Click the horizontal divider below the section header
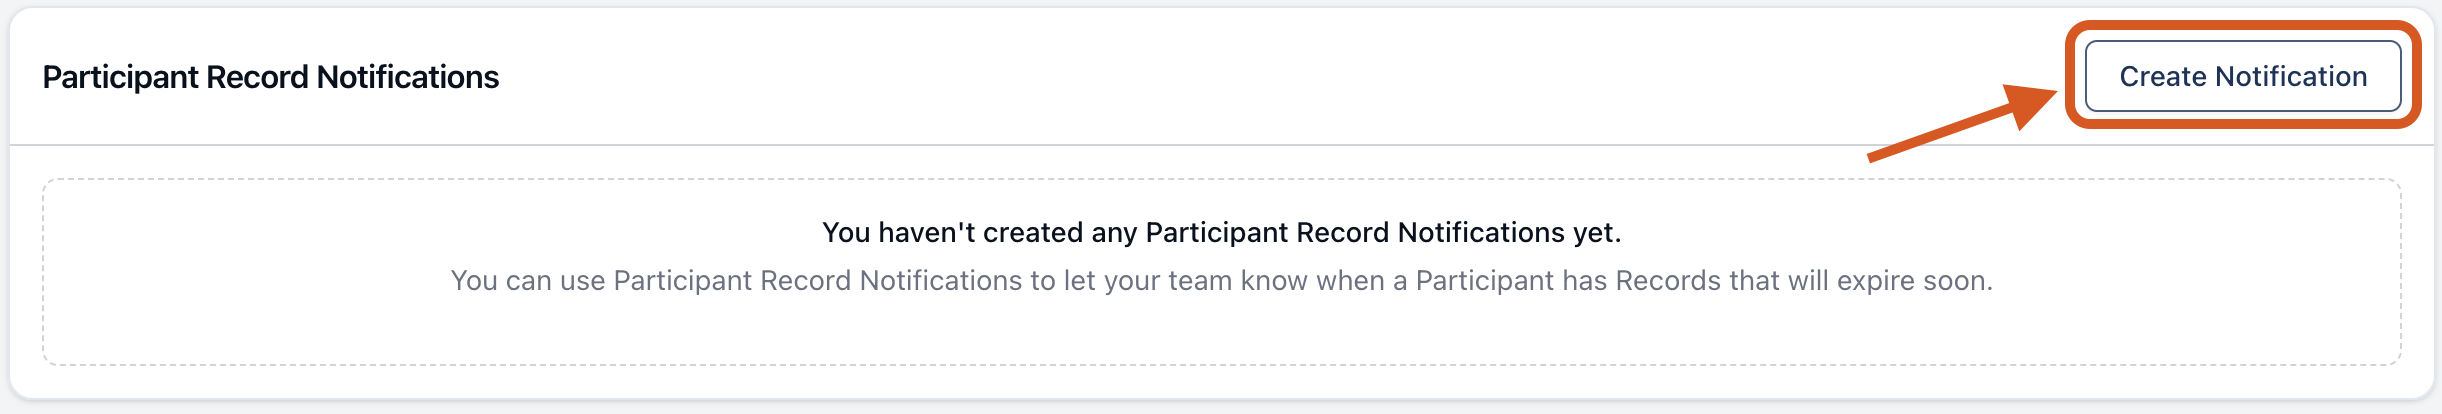This screenshot has width=2442, height=414. click(x=1000, y=145)
